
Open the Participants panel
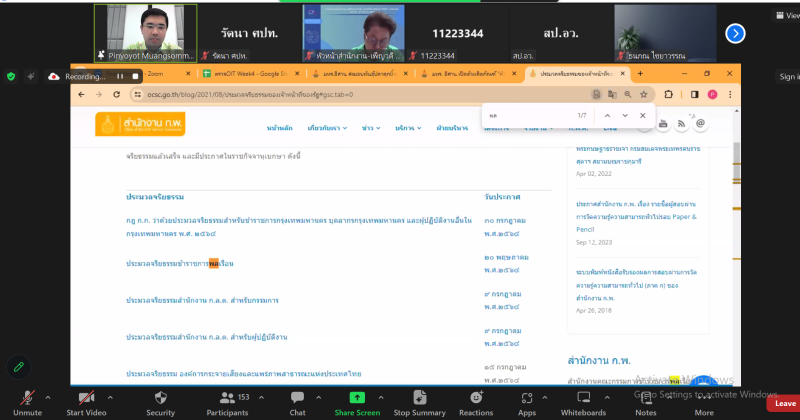[x=228, y=403]
